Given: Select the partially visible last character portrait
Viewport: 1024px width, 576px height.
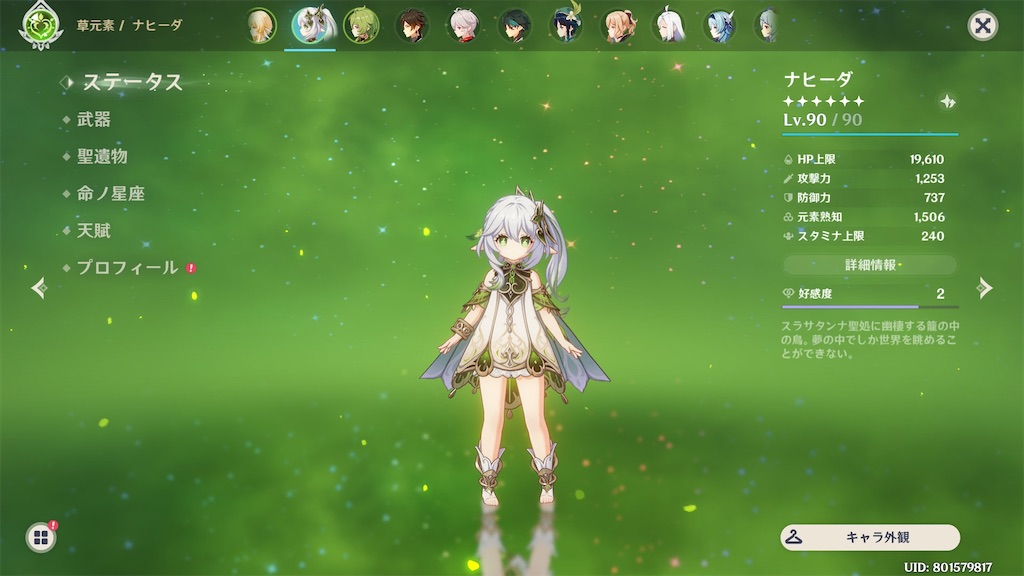Looking at the screenshot, I should [x=766, y=26].
